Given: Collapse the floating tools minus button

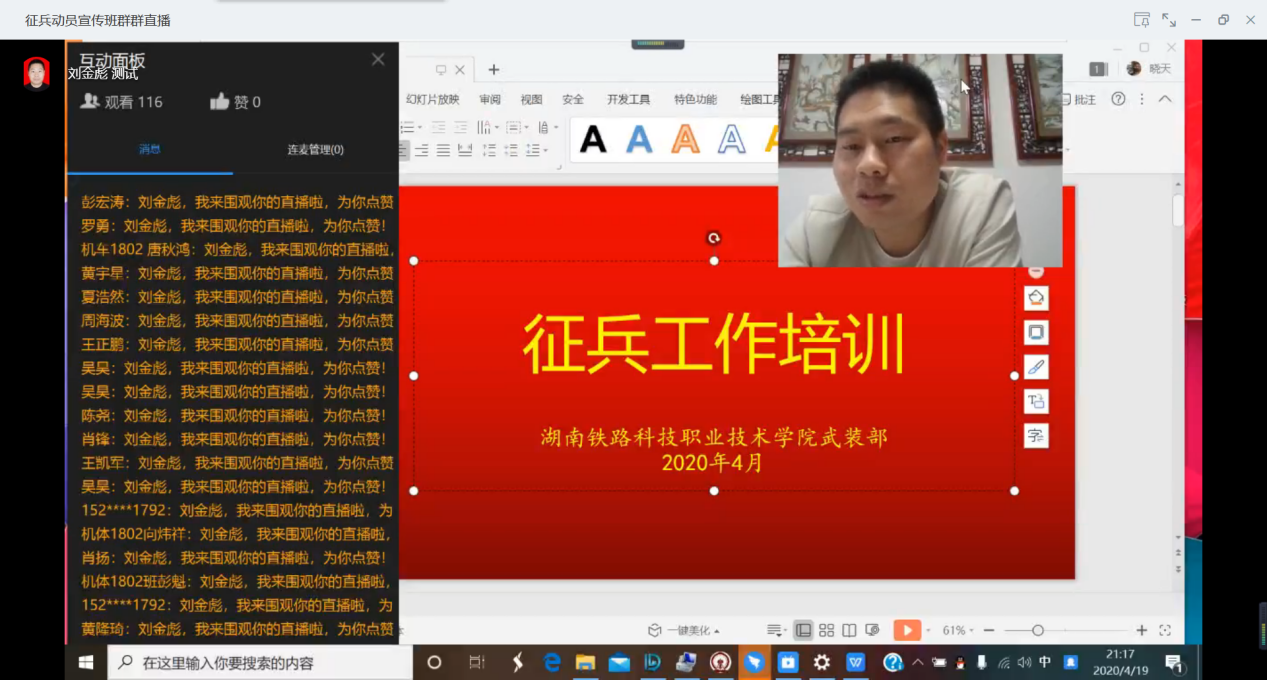Looking at the screenshot, I should click(1036, 272).
